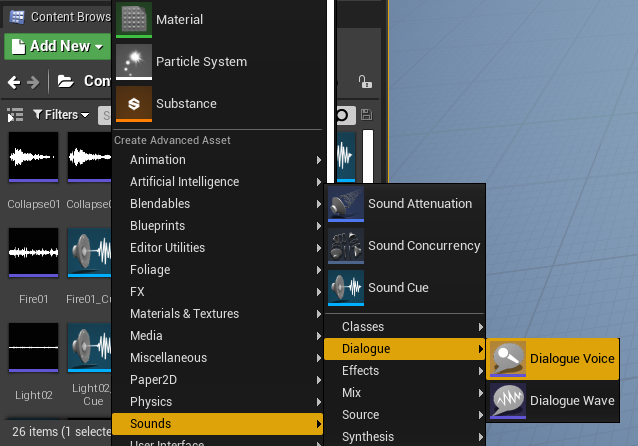Go forward in Content Browser history
638x446 pixels.
[33, 82]
